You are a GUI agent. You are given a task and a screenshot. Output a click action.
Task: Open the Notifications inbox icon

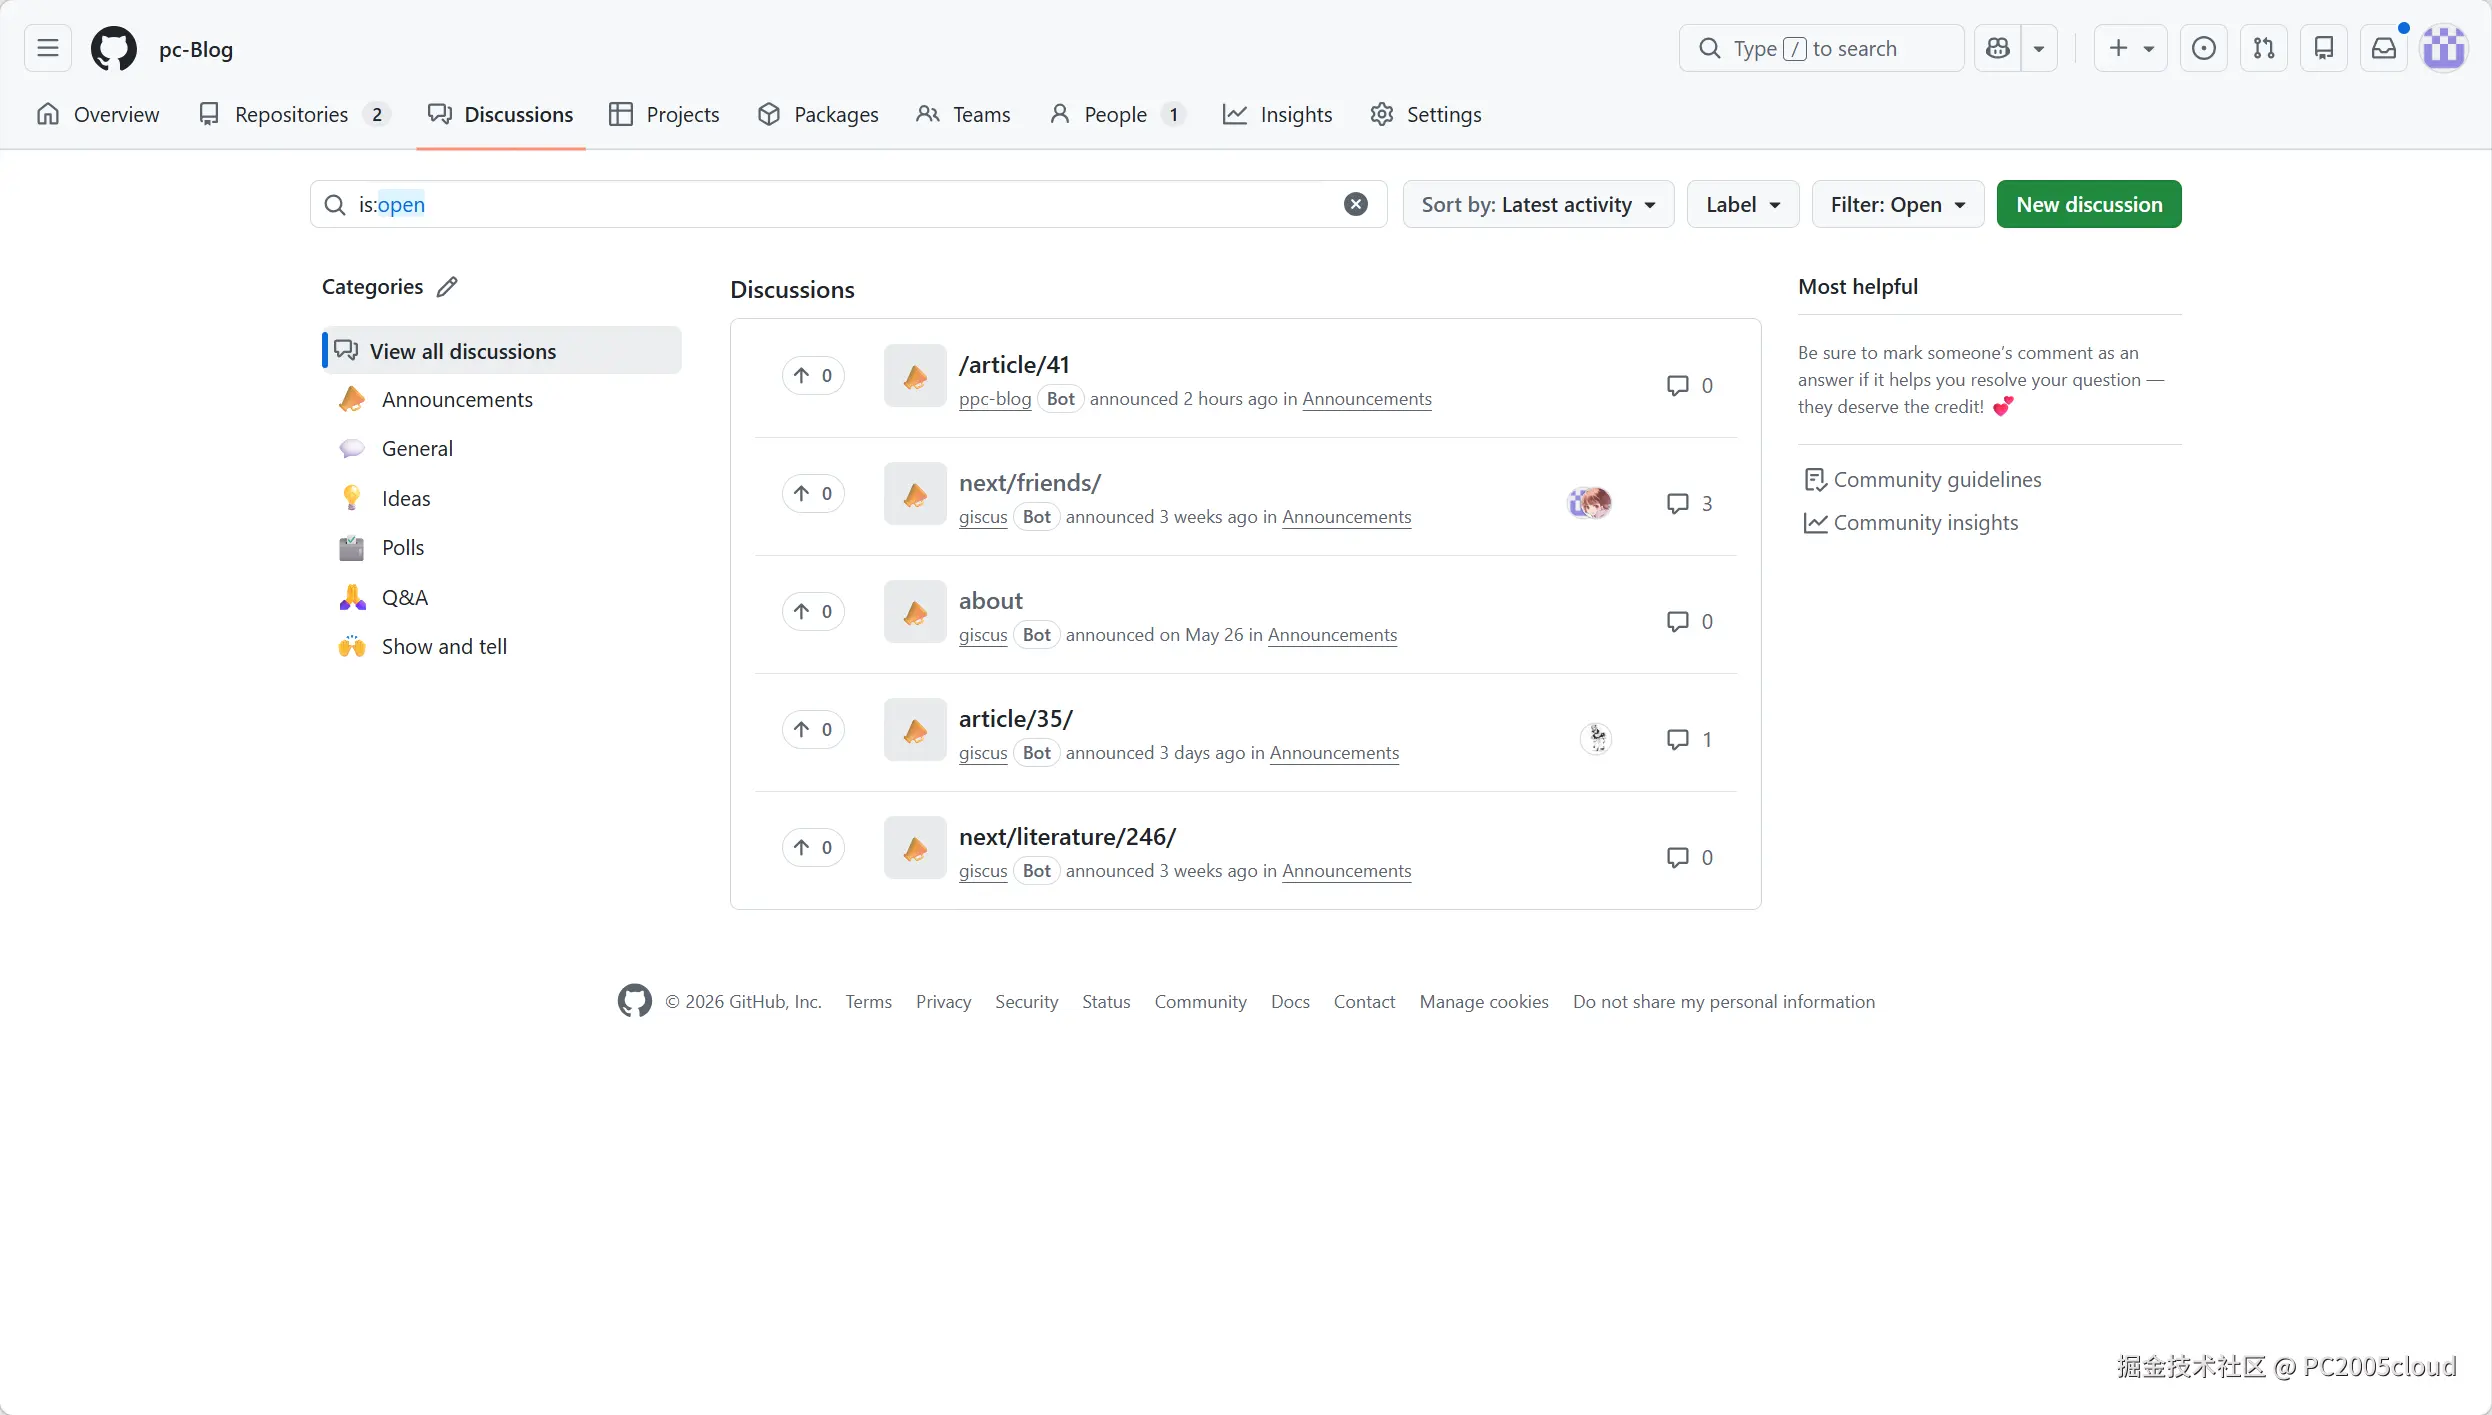(2384, 48)
